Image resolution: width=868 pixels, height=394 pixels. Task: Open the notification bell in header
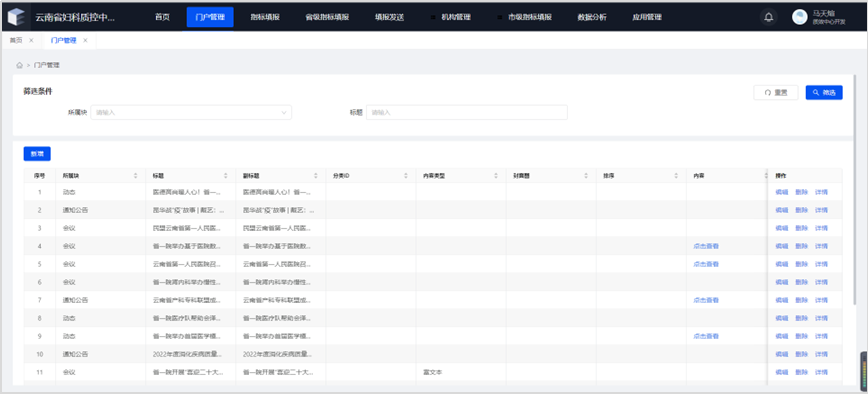tap(768, 17)
